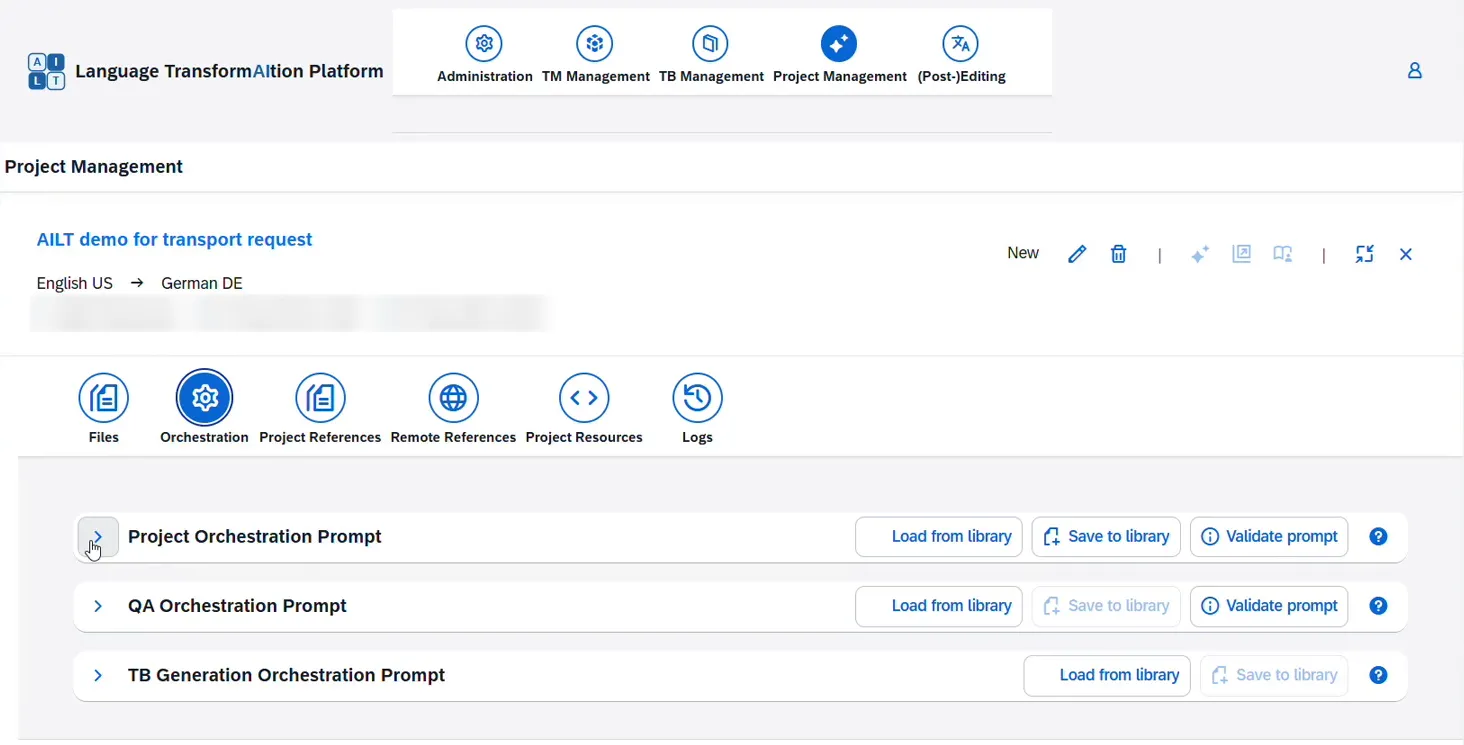Open TB Management from top navigation

pyautogui.click(x=710, y=44)
